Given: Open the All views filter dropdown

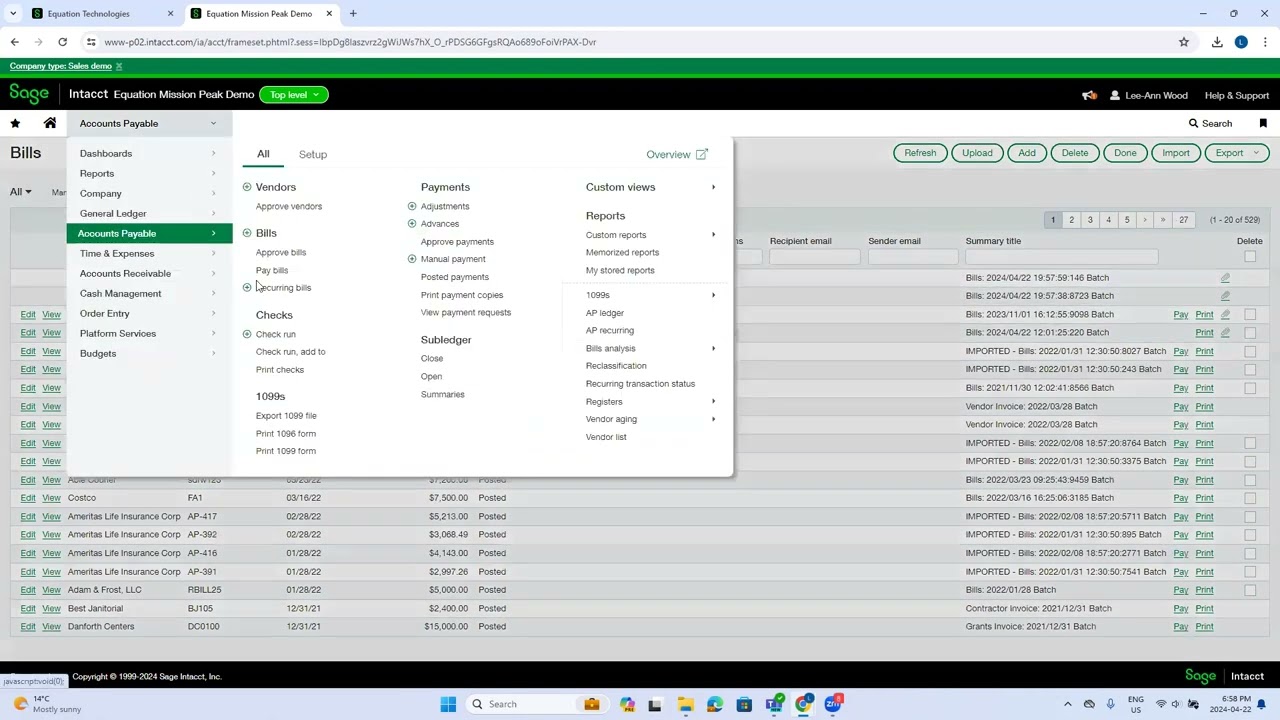Looking at the screenshot, I should [x=20, y=192].
